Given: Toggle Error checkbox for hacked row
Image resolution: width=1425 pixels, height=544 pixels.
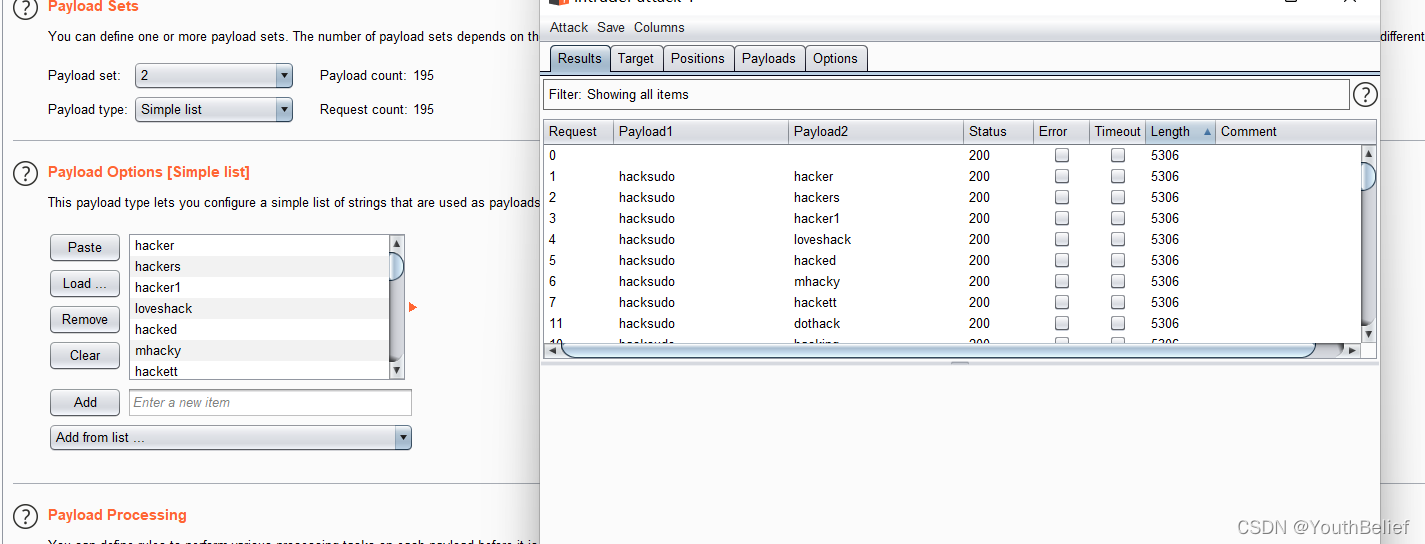Looking at the screenshot, I should (1062, 260).
